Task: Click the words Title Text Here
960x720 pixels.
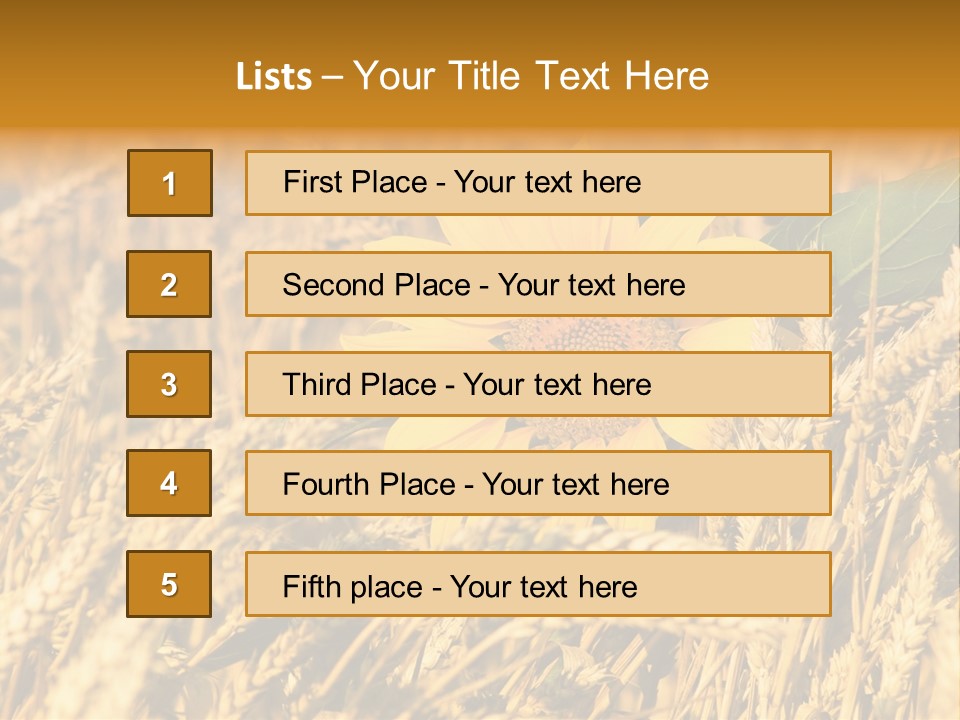Action: [579, 76]
